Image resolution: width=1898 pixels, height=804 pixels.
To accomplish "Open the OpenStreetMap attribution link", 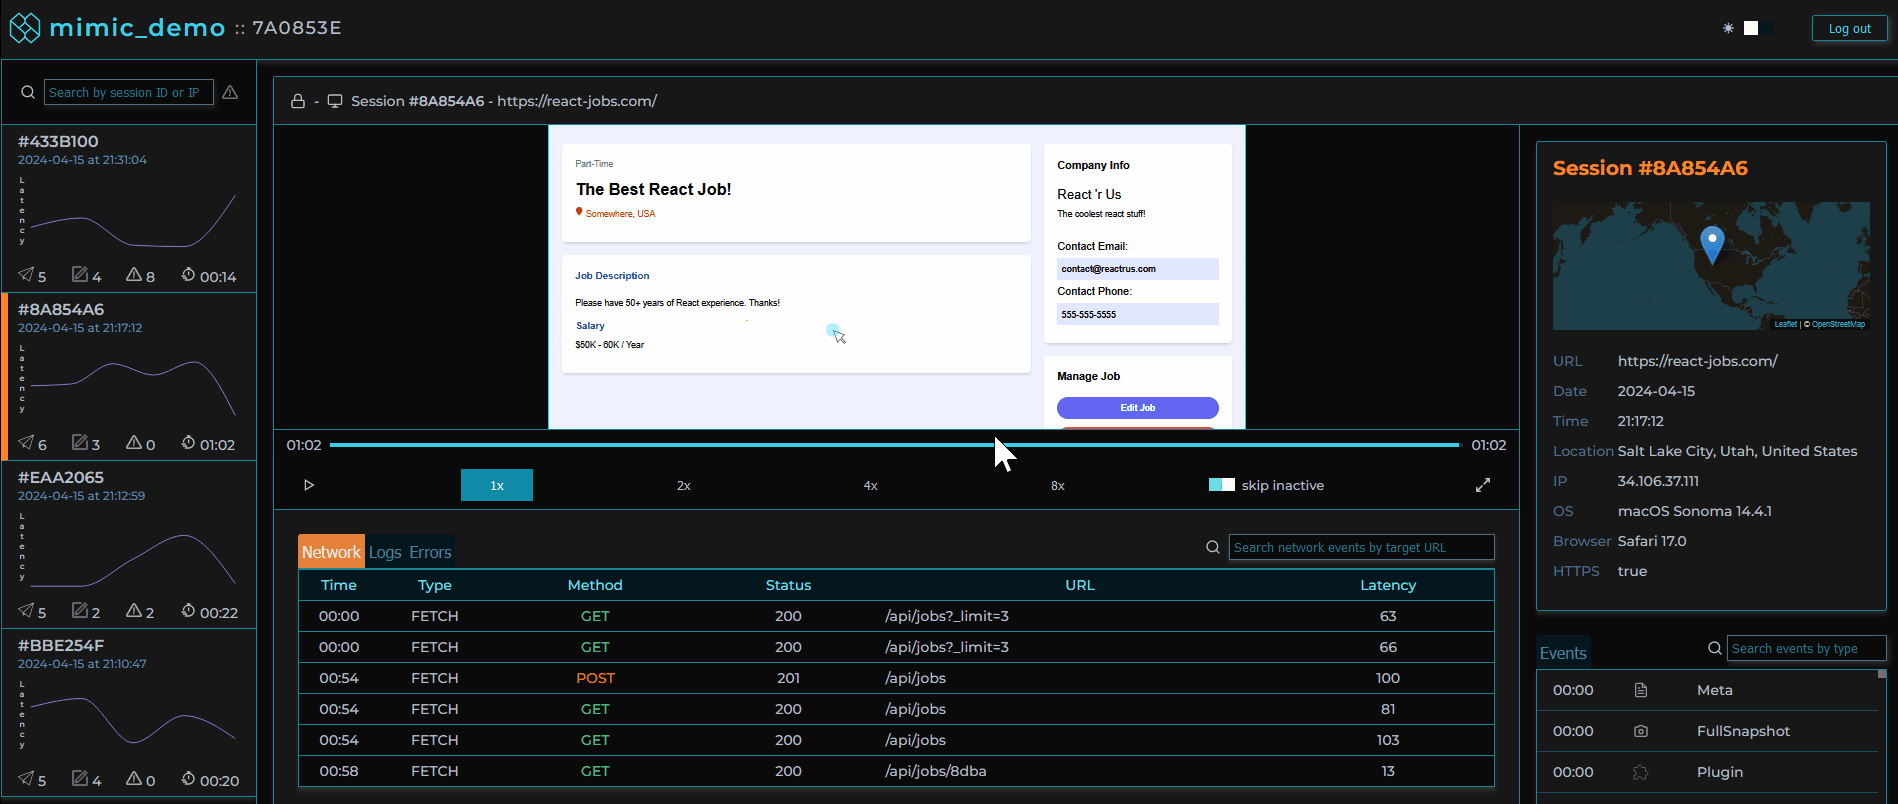I will 1838,324.
